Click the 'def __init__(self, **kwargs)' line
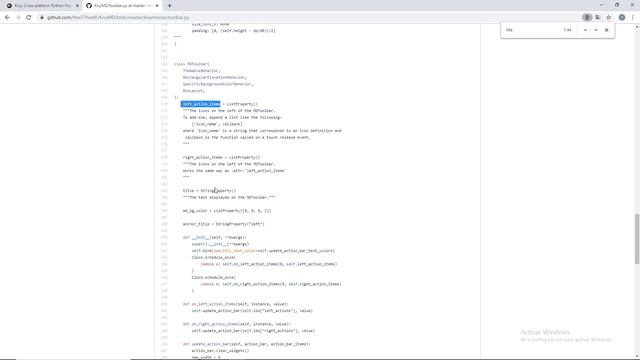This screenshot has width=640, height=360. tap(214, 237)
